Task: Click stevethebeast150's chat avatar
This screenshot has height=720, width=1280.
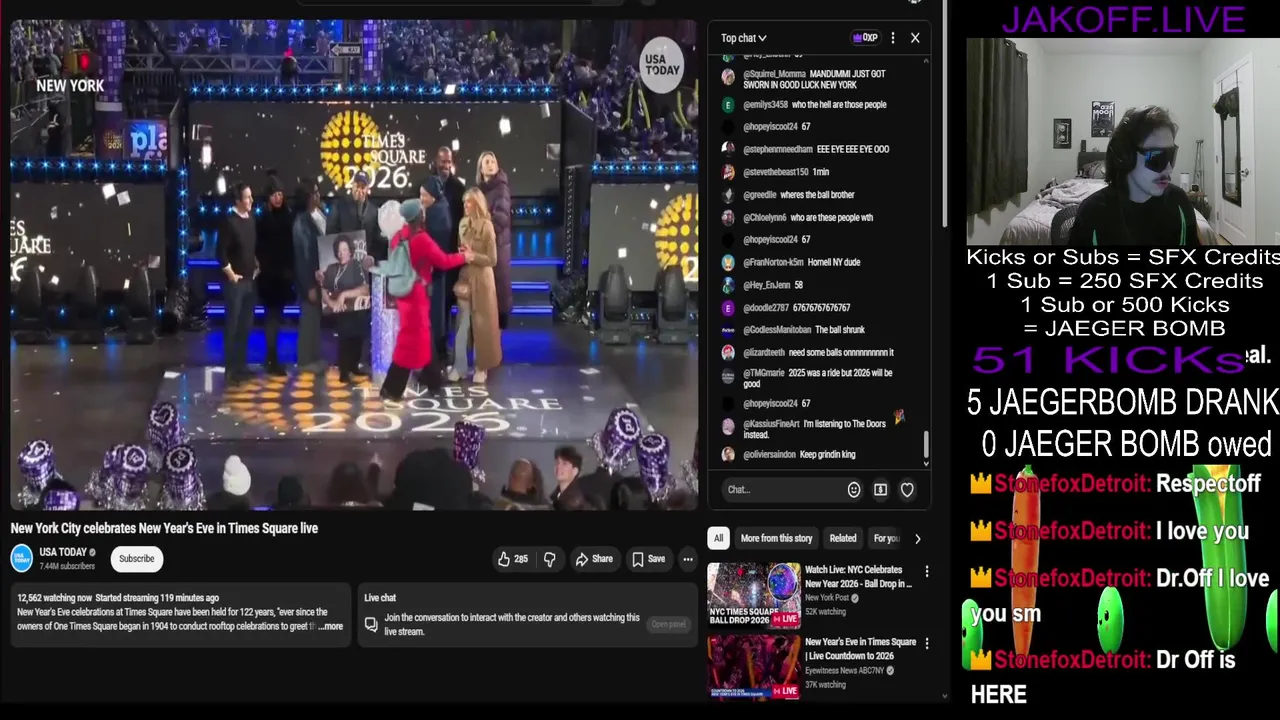Action: pos(728,172)
